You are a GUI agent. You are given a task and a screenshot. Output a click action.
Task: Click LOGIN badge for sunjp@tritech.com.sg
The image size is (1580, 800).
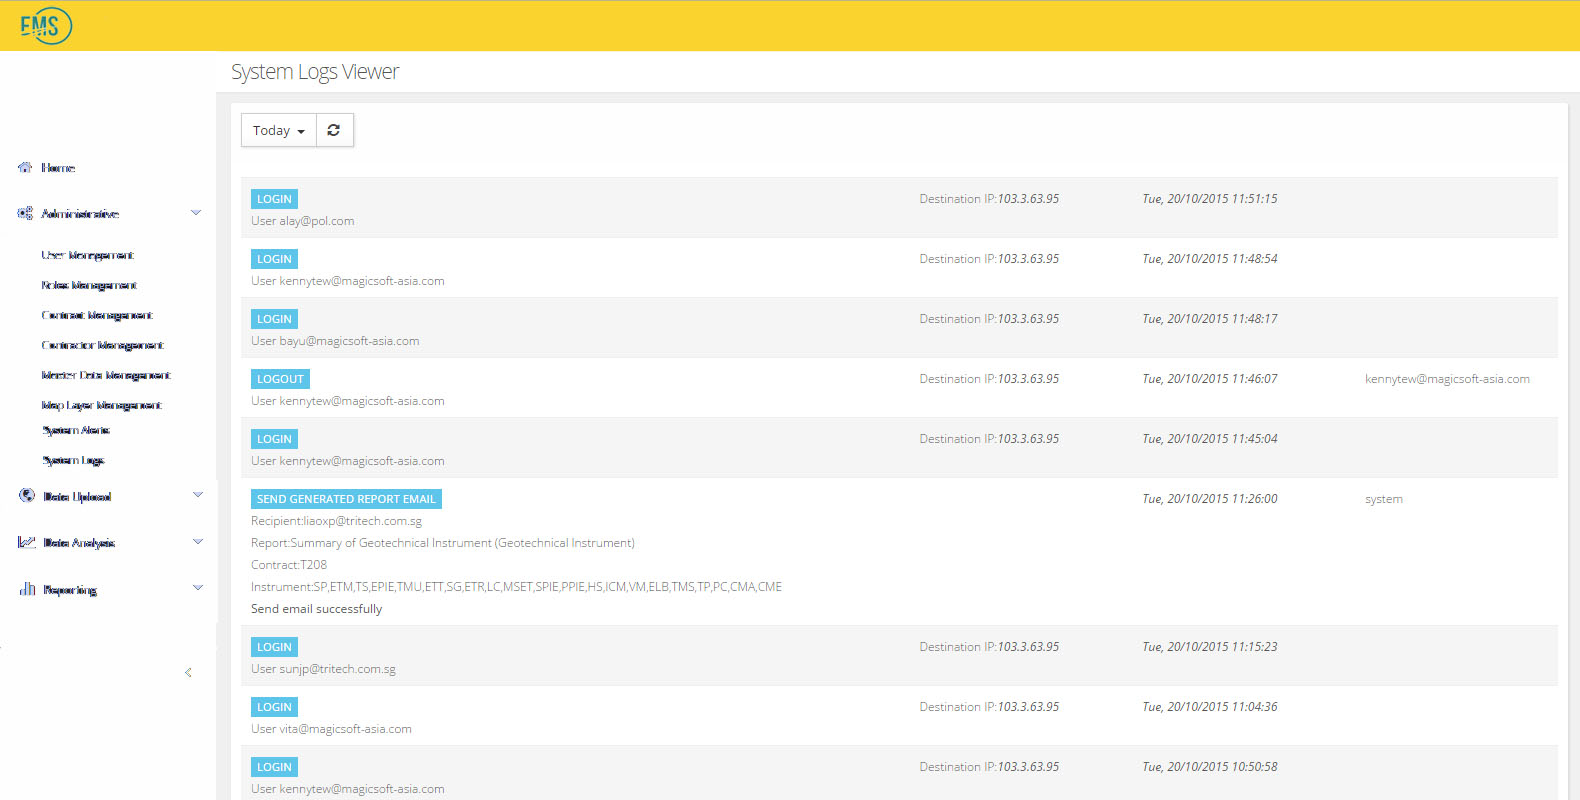tap(274, 647)
